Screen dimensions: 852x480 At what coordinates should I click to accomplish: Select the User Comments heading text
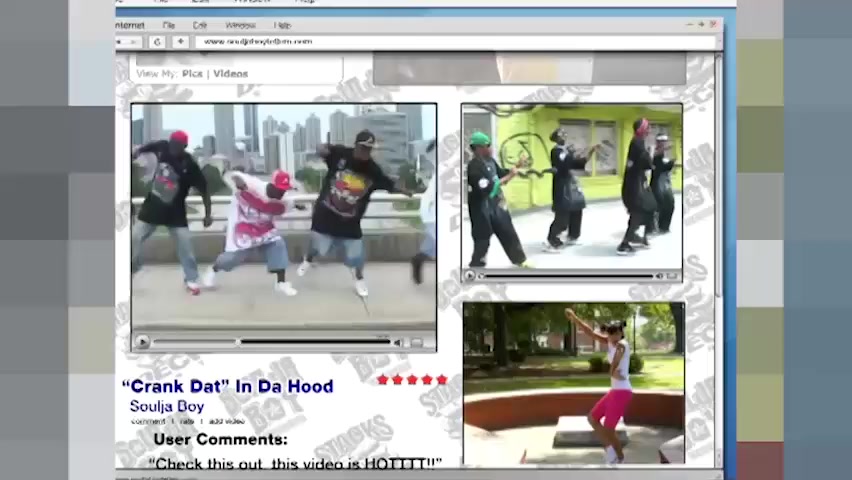click(221, 439)
